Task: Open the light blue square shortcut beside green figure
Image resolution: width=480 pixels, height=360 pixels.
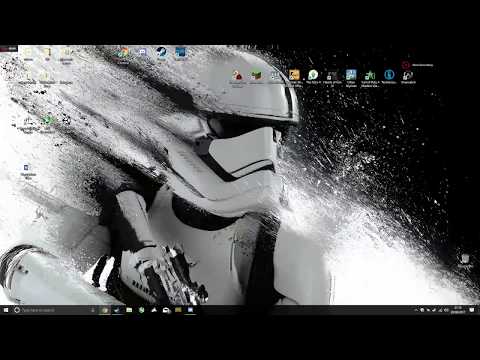Action: (351, 75)
